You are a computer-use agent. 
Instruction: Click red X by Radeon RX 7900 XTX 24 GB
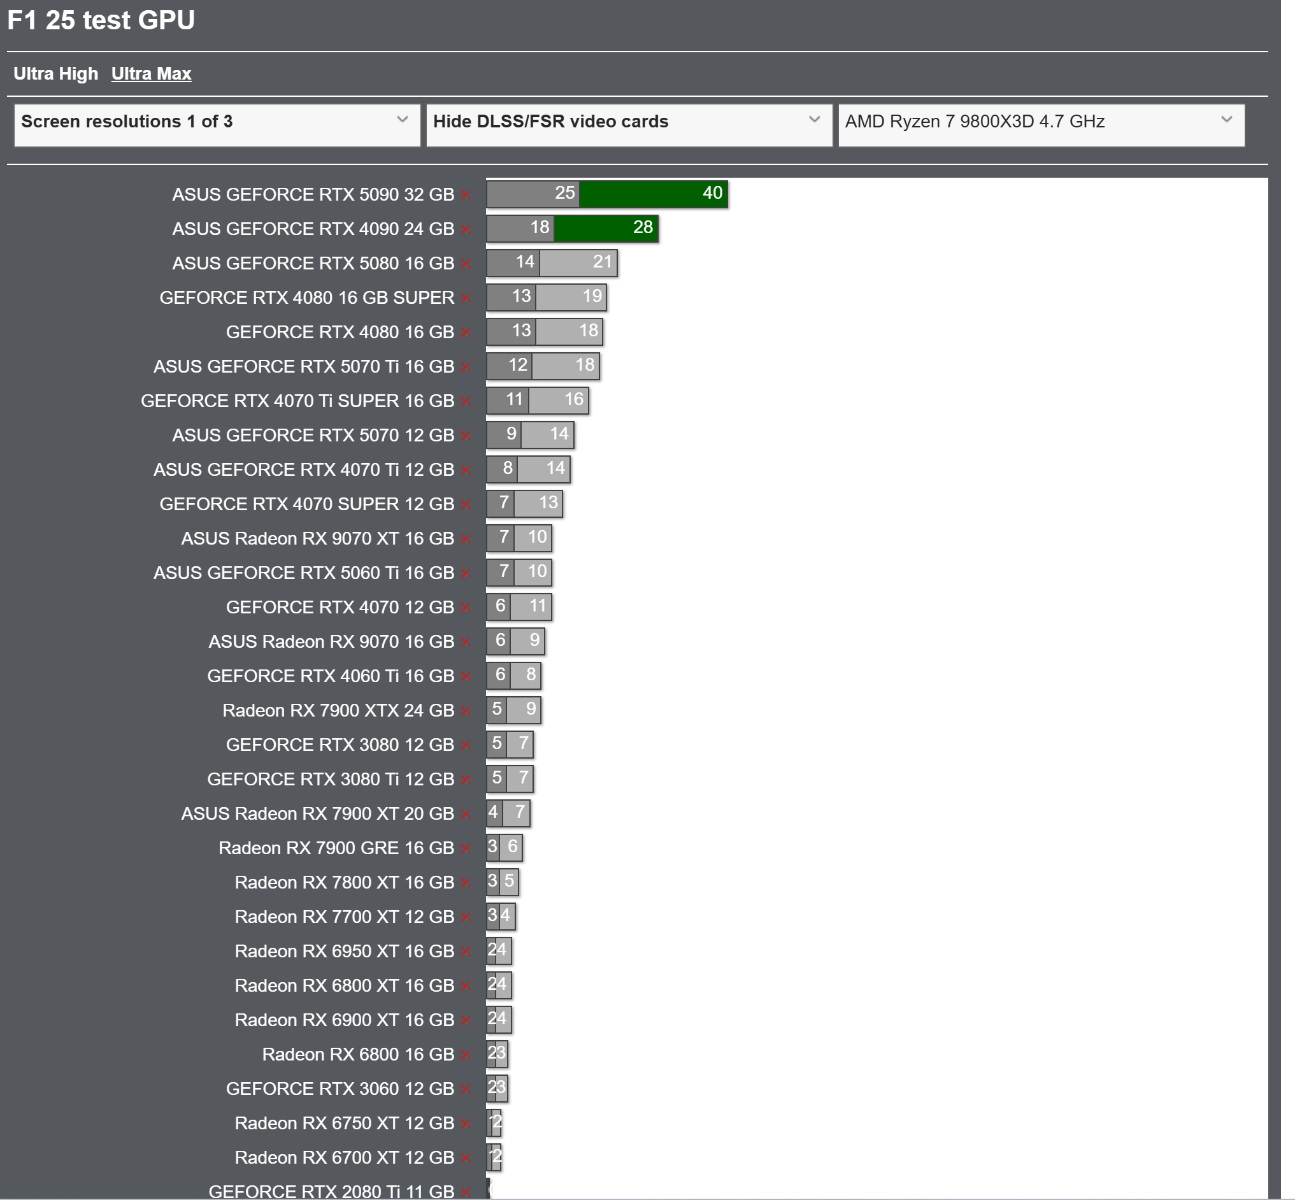466,712
